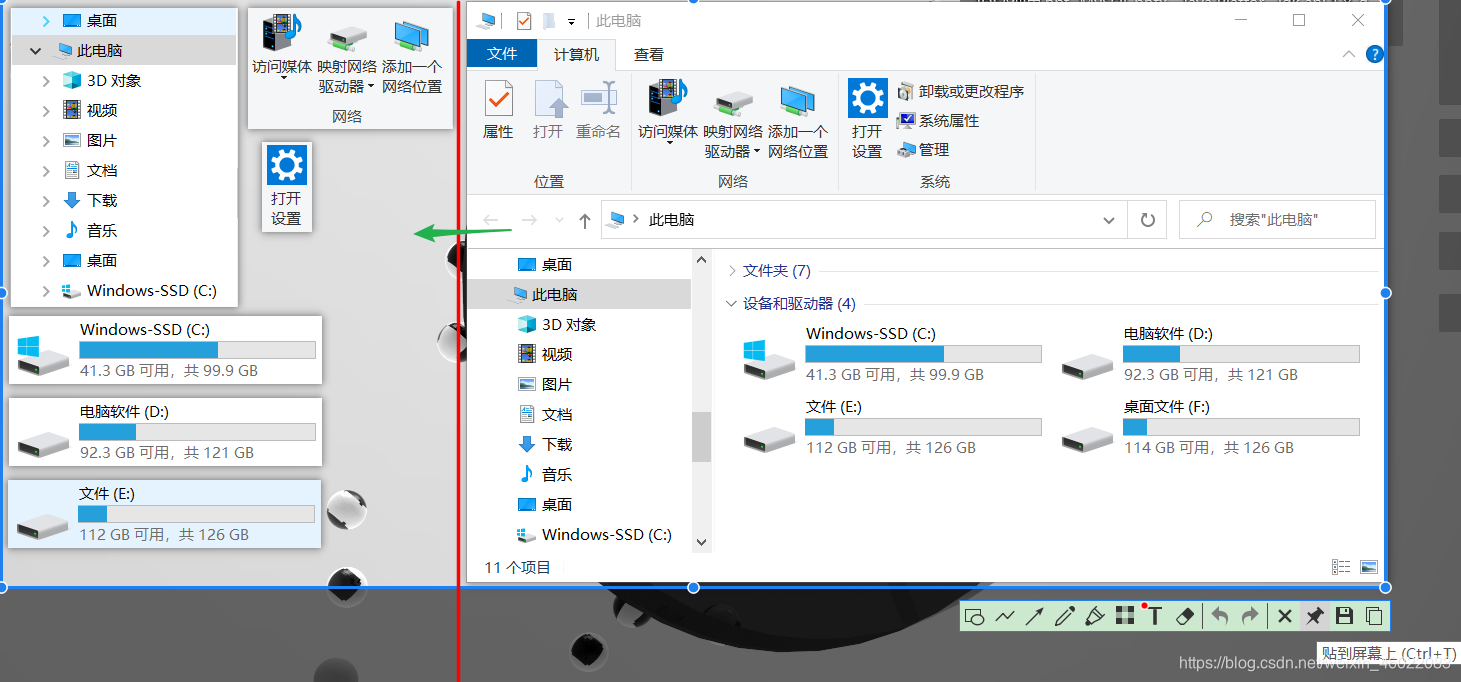
Task: Undo the last annotation
Action: pyautogui.click(x=1219, y=616)
